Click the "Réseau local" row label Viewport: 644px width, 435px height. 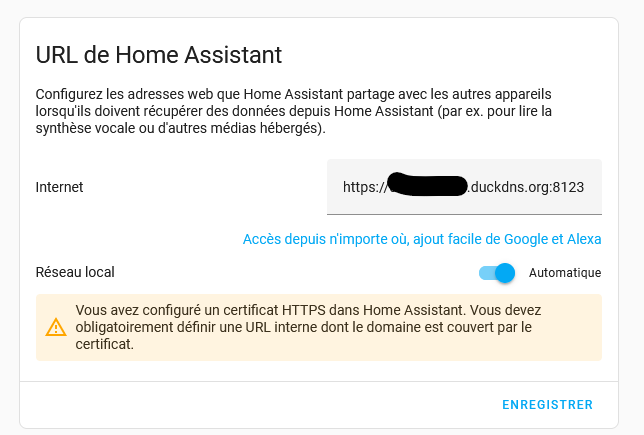75,272
